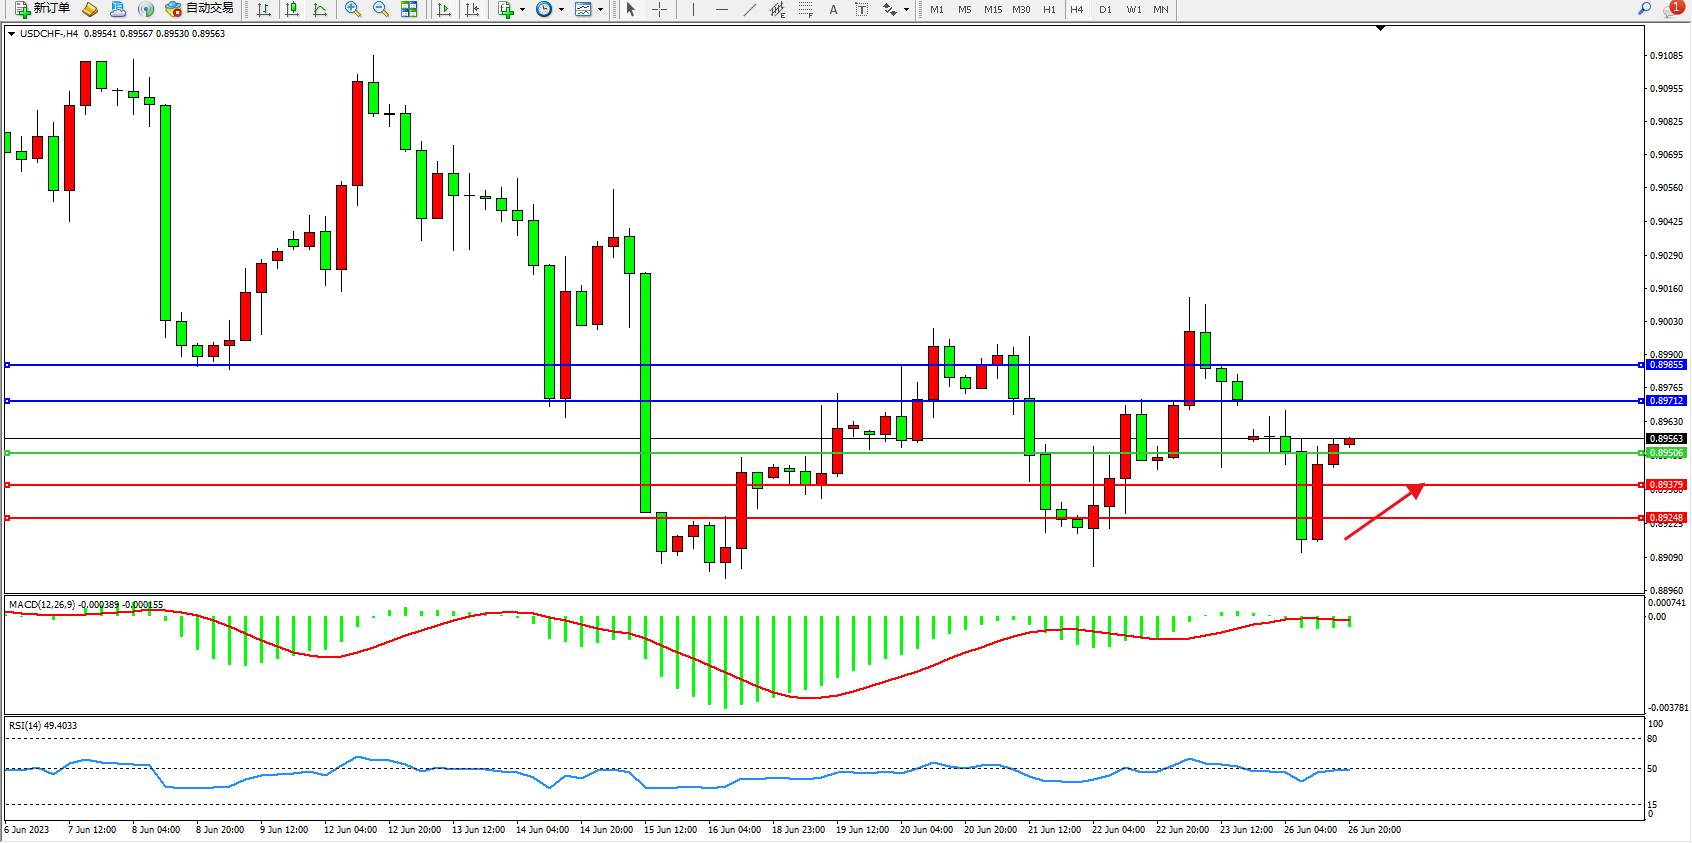1692x843 pixels.
Task: Draw a trendline with the diagonal line tool
Action: 750,10
